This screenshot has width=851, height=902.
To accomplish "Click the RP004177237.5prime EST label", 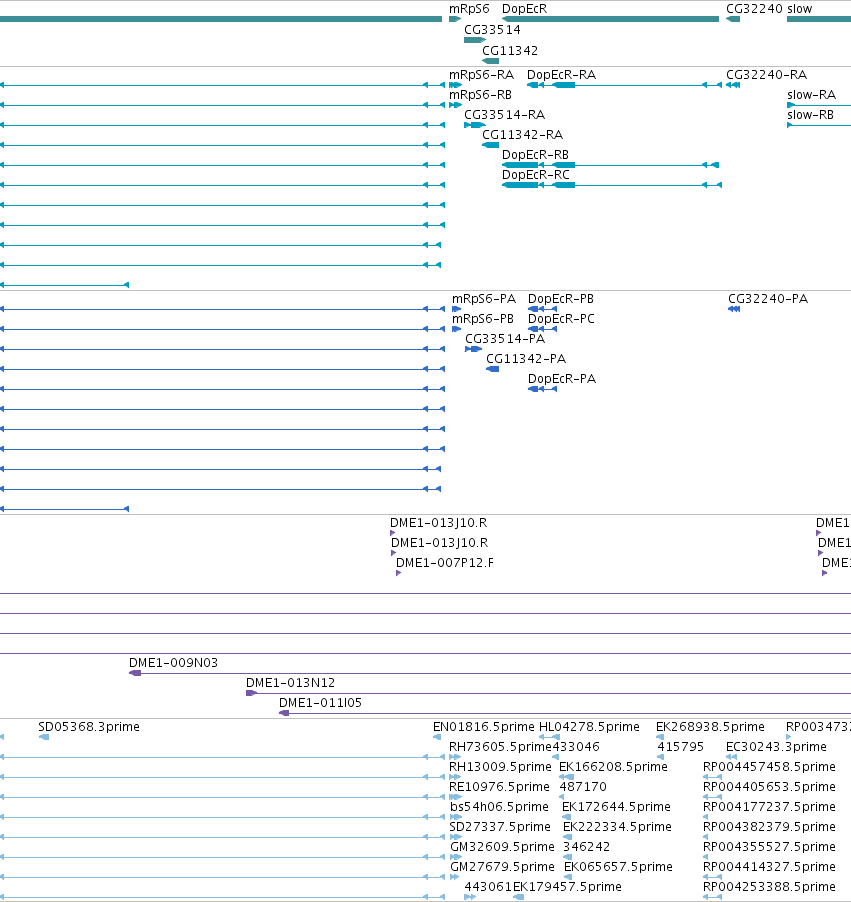I will pyautogui.click(x=769, y=807).
